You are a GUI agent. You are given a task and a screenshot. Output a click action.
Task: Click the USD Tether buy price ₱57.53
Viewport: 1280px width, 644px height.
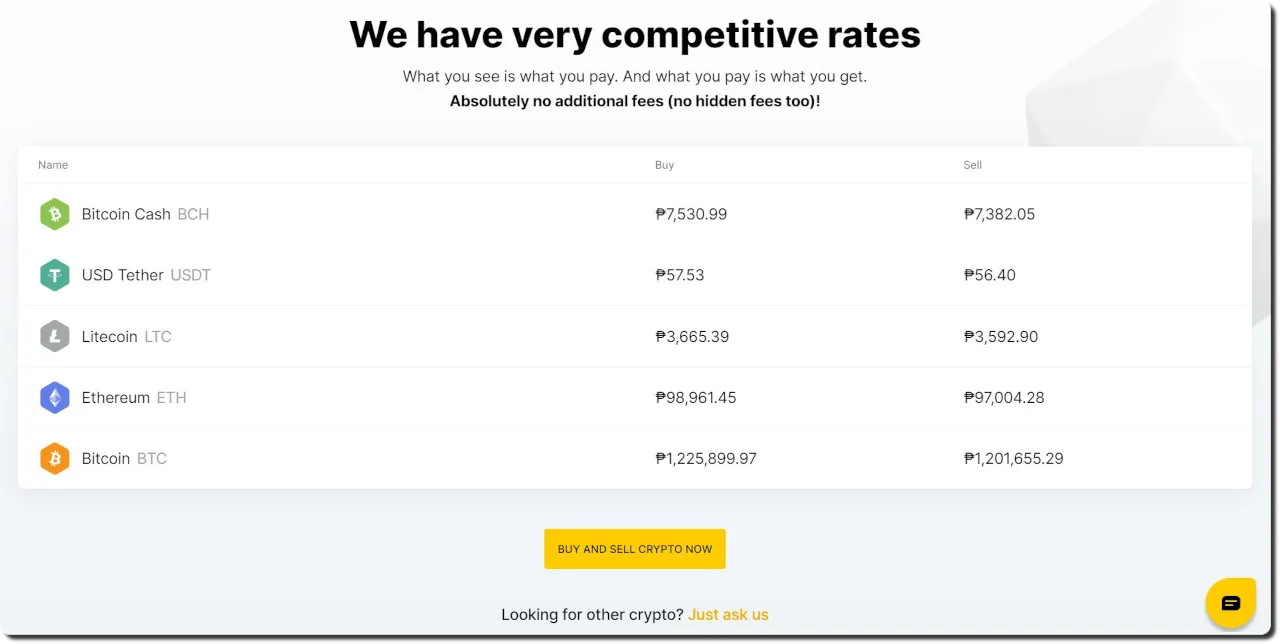coord(680,275)
